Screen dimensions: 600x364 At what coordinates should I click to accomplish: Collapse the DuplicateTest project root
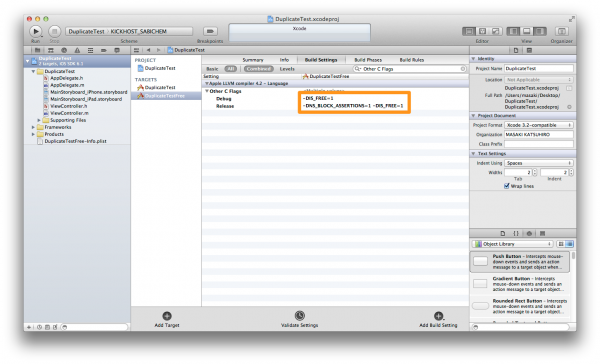(28, 61)
